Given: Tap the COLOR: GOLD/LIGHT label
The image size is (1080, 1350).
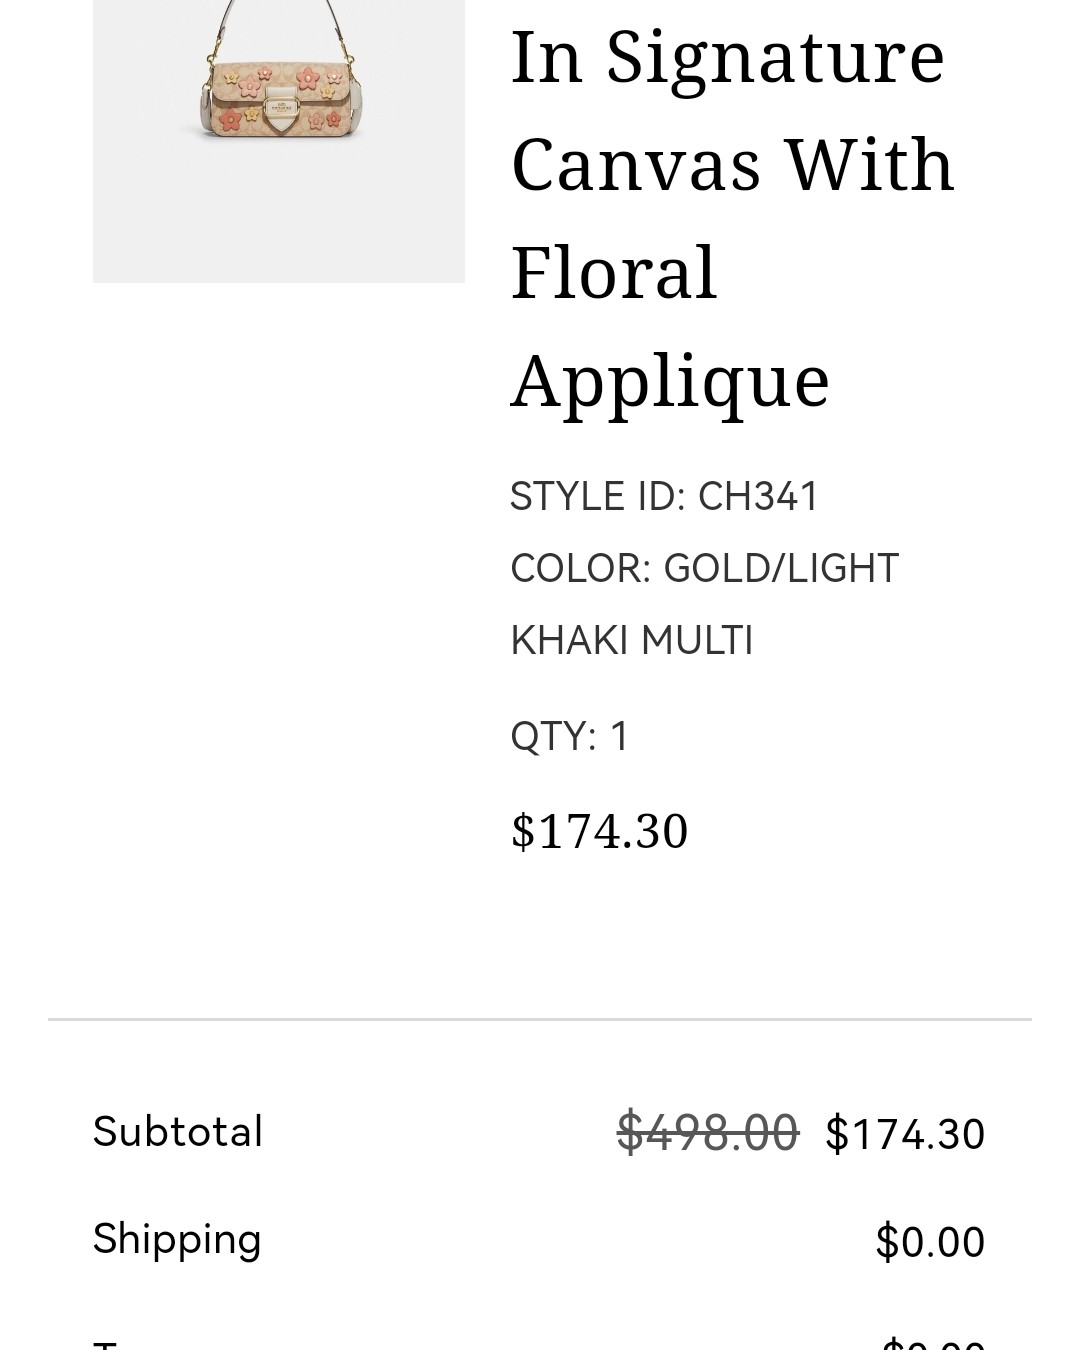Looking at the screenshot, I should pos(705,568).
